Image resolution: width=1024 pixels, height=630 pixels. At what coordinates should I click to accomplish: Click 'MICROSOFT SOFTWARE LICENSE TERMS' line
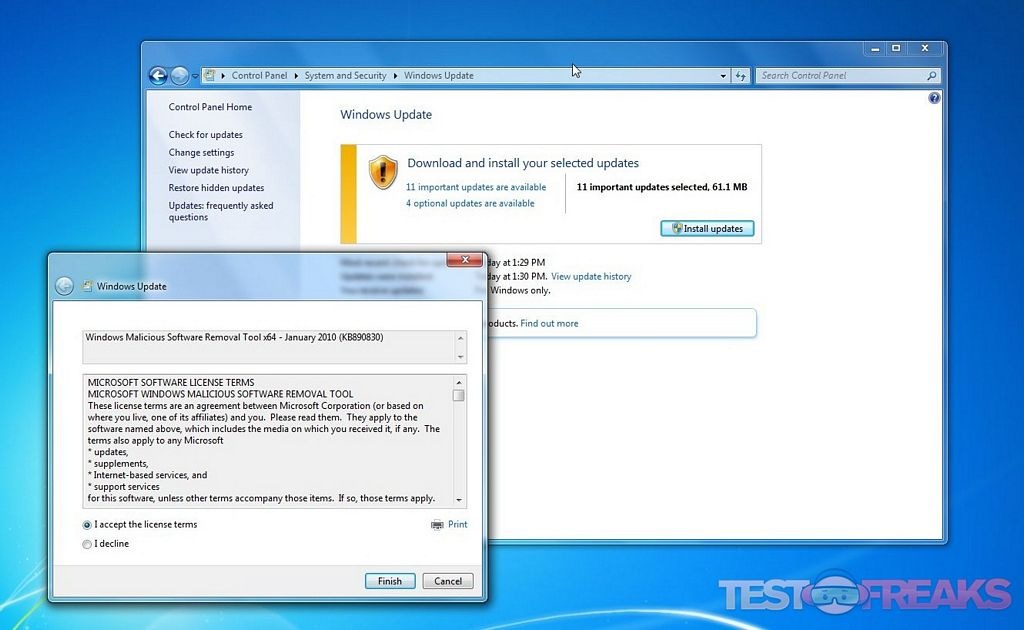(171, 383)
